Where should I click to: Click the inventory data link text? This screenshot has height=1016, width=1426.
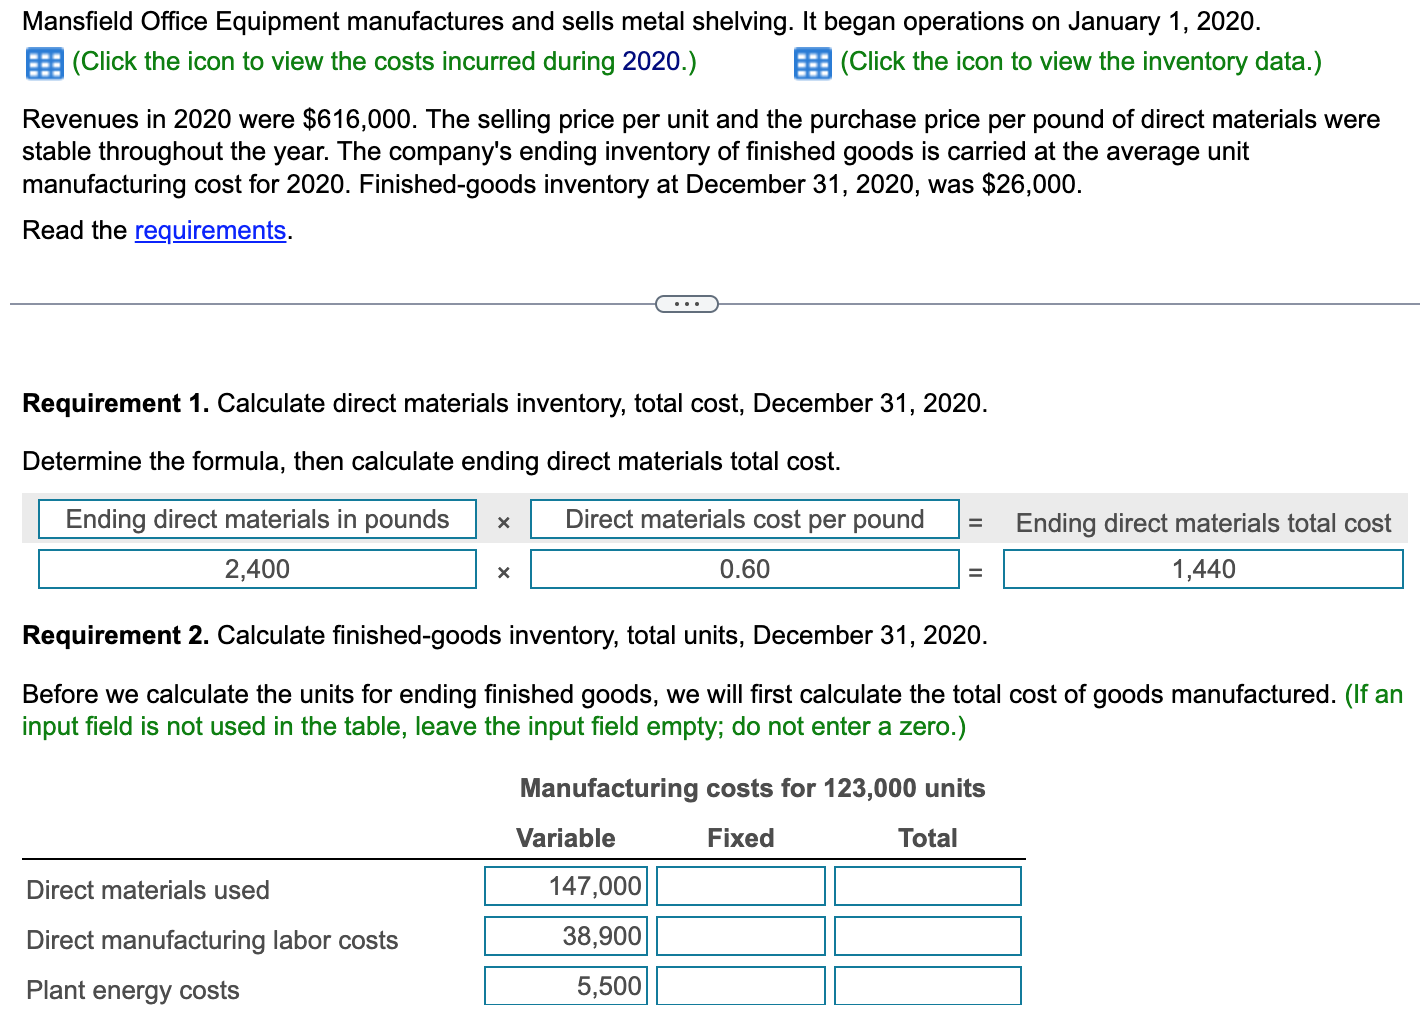[x=1078, y=61]
